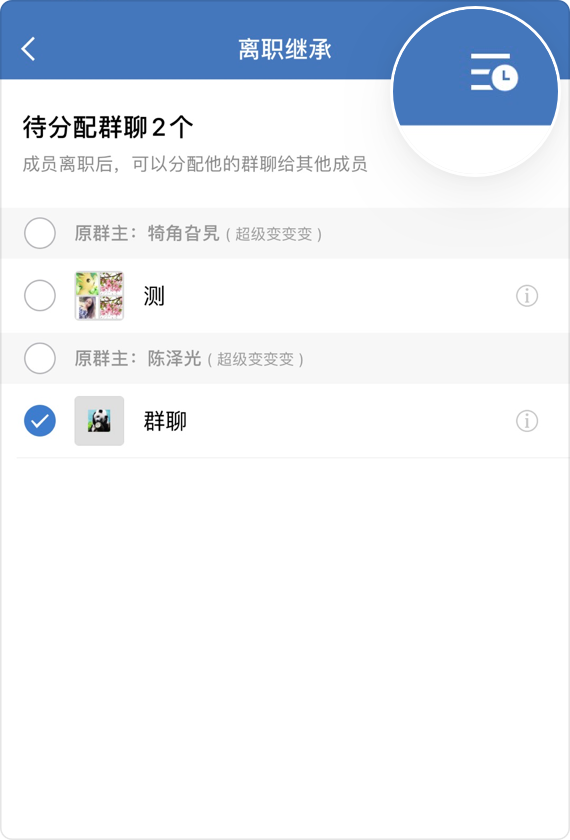Click the clock badge in the header icon
The width and height of the screenshot is (570, 840).
click(505, 78)
